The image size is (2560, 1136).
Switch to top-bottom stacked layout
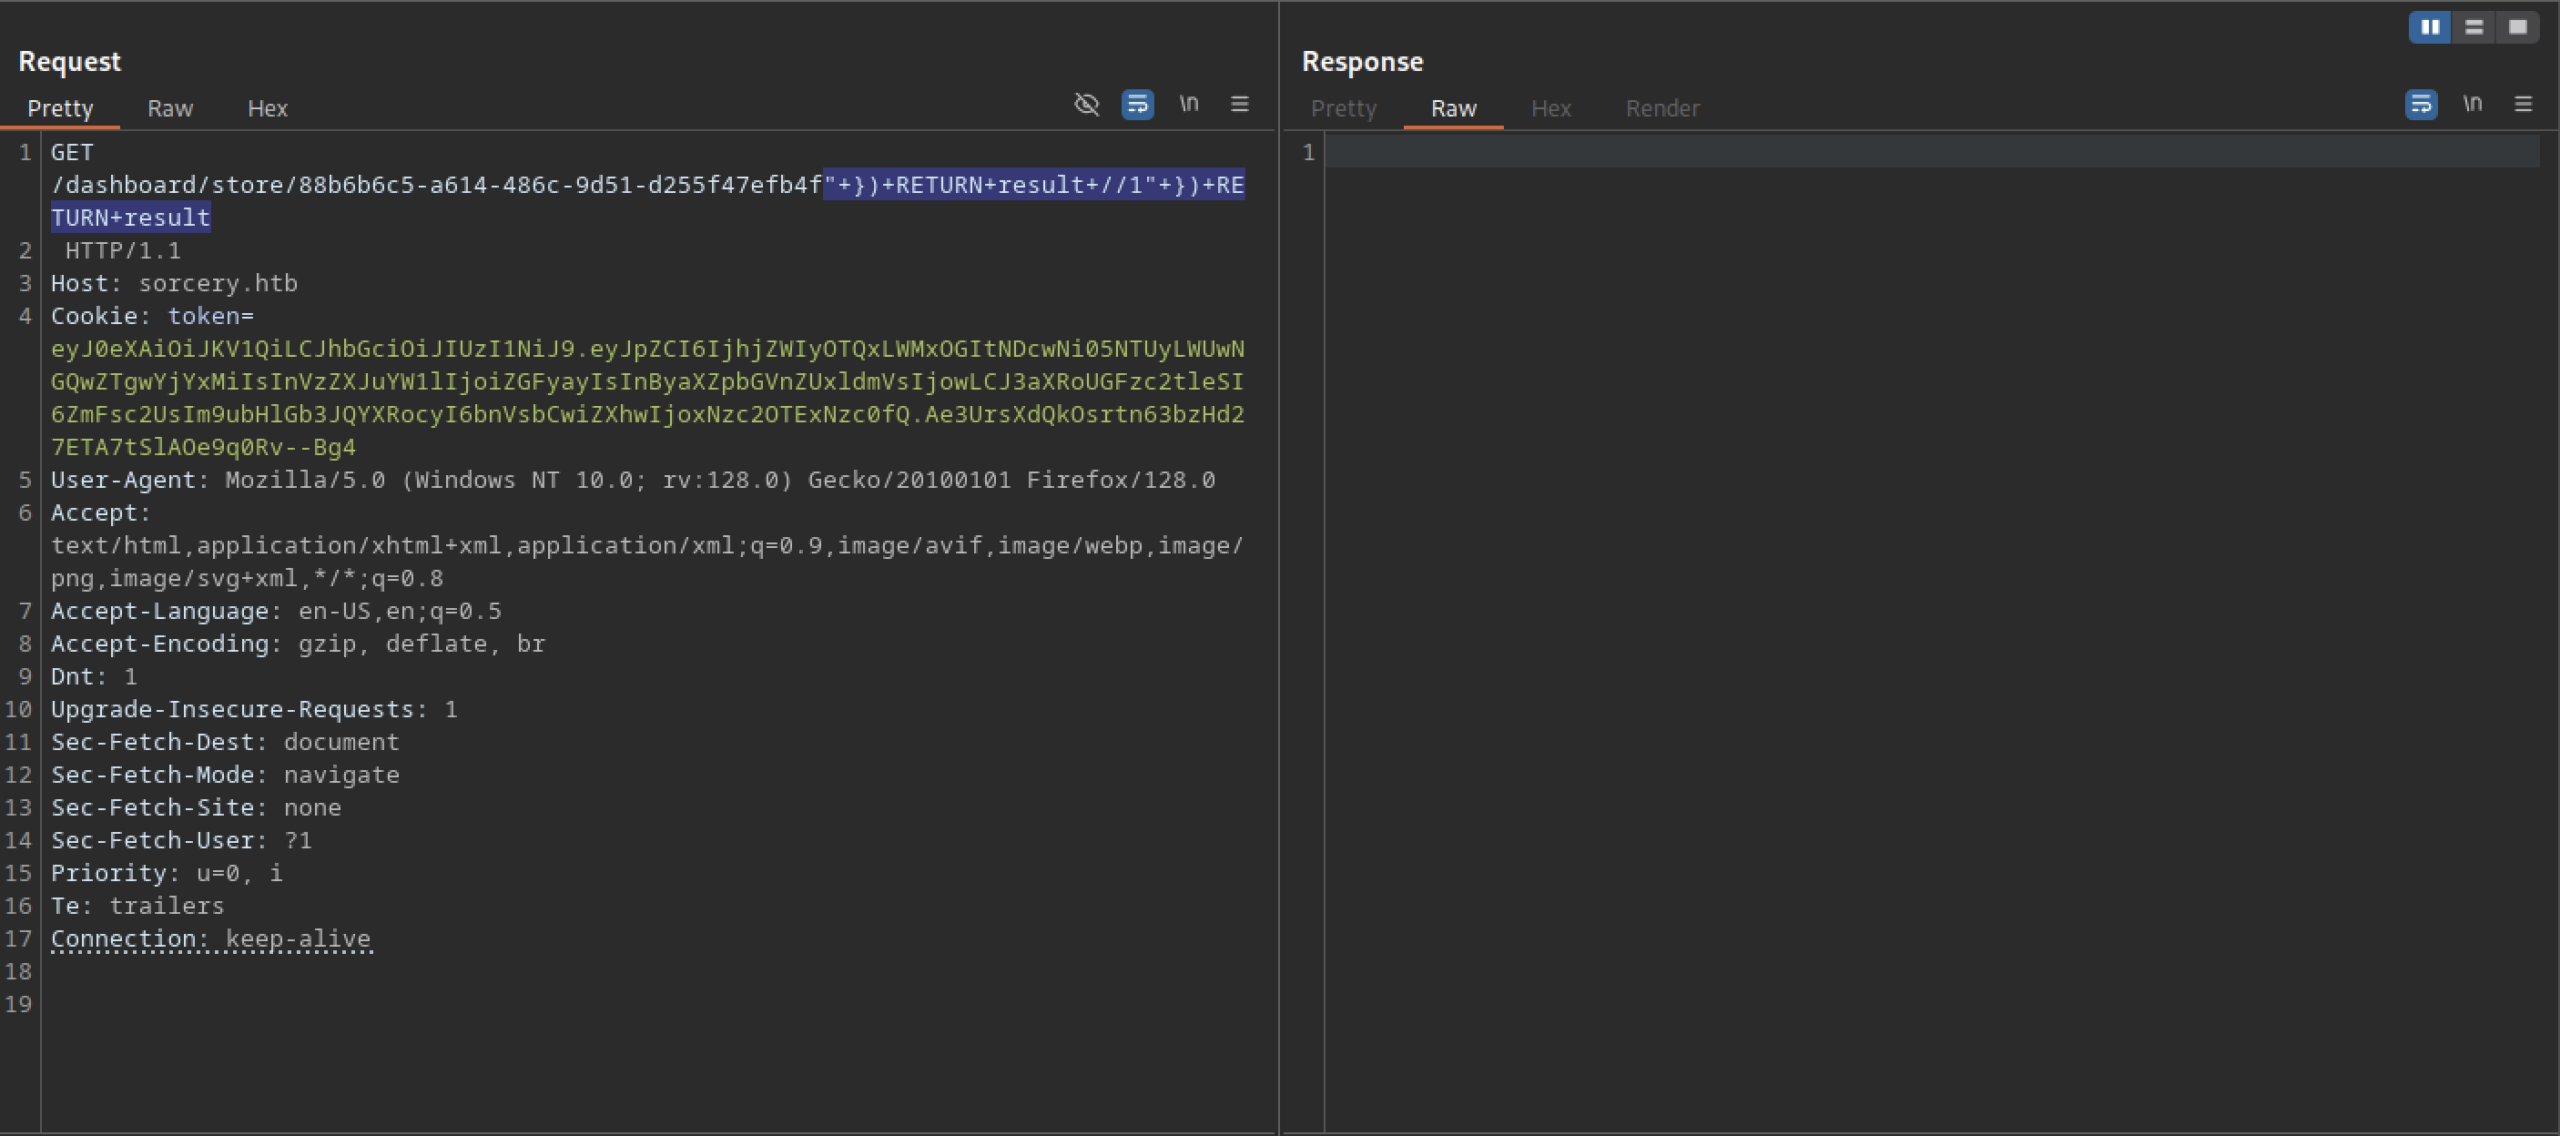(x=2474, y=27)
